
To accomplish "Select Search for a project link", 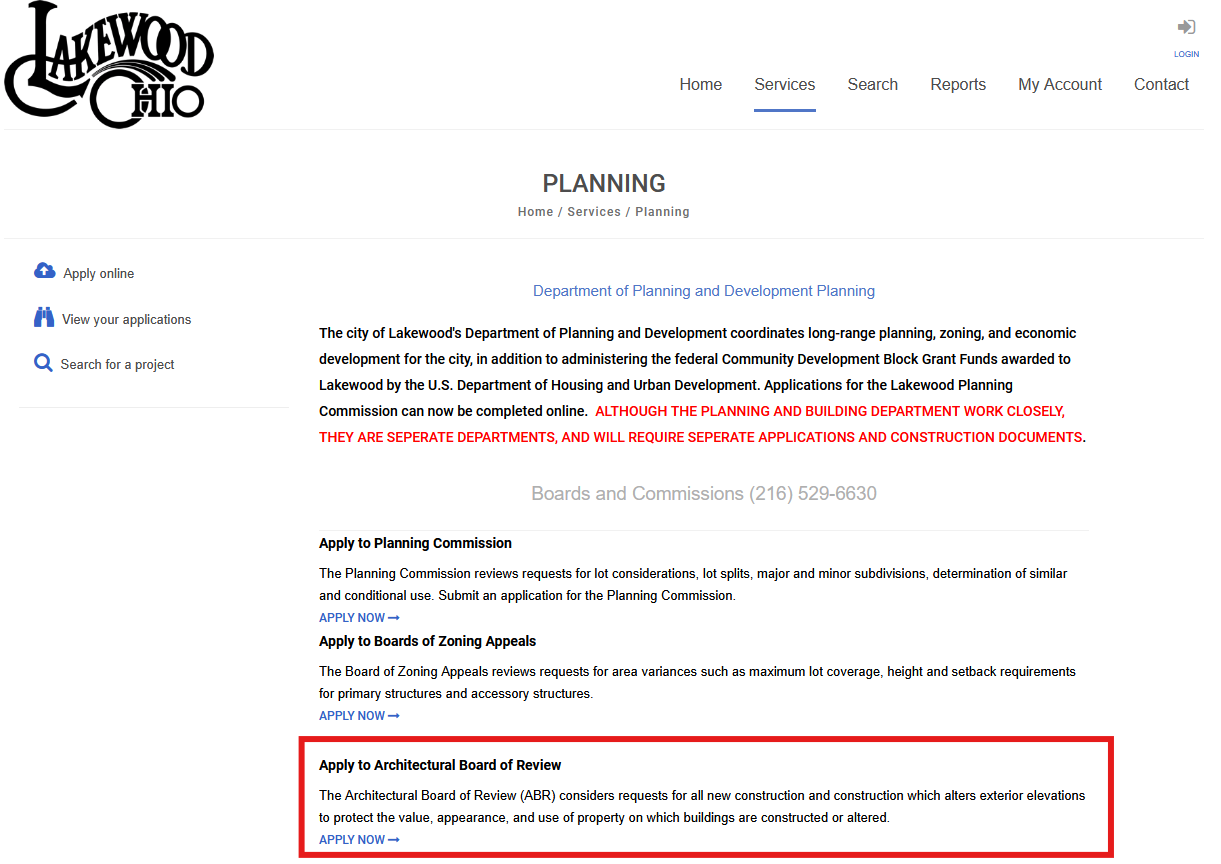I will 117,364.
